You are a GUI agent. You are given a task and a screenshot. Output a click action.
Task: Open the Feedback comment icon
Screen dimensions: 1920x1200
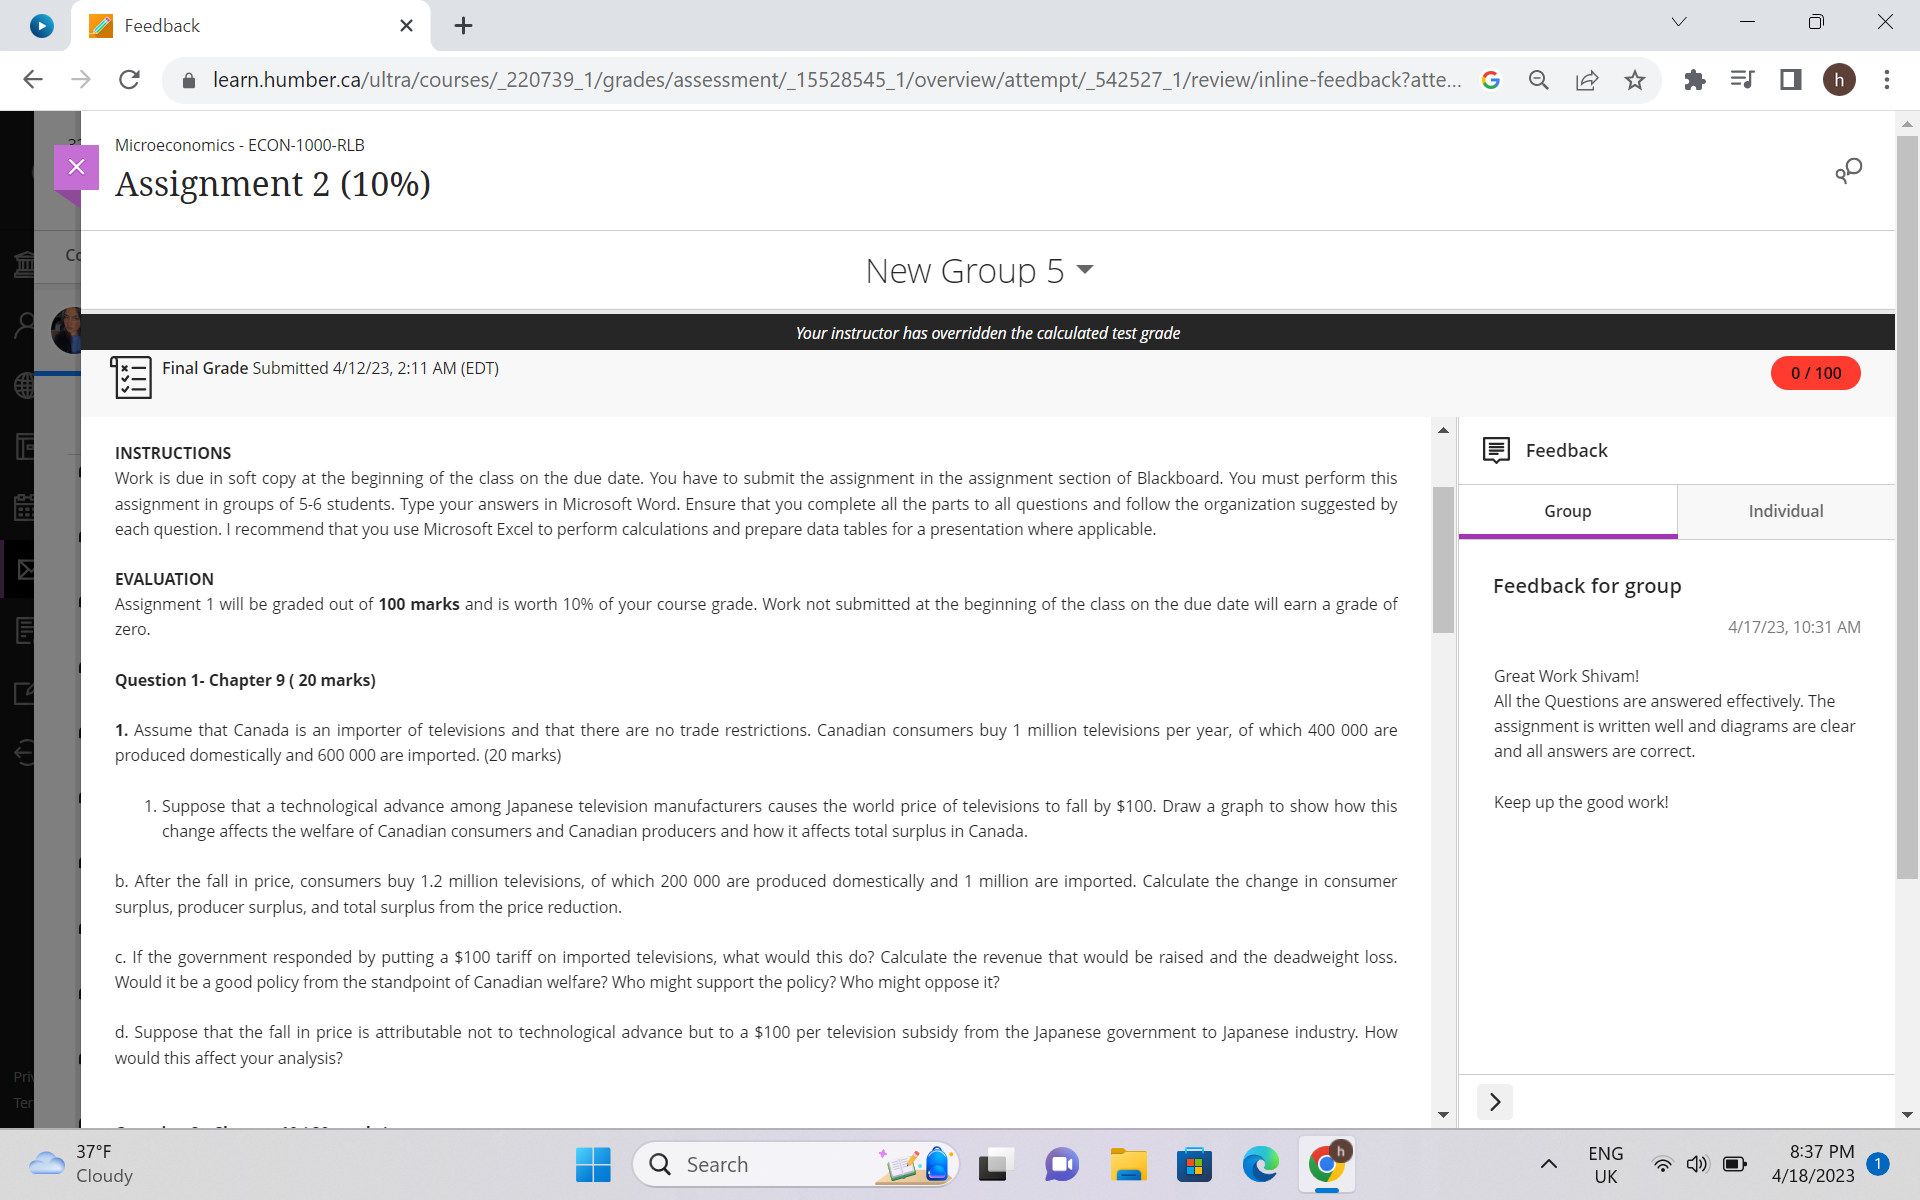pos(1496,450)
